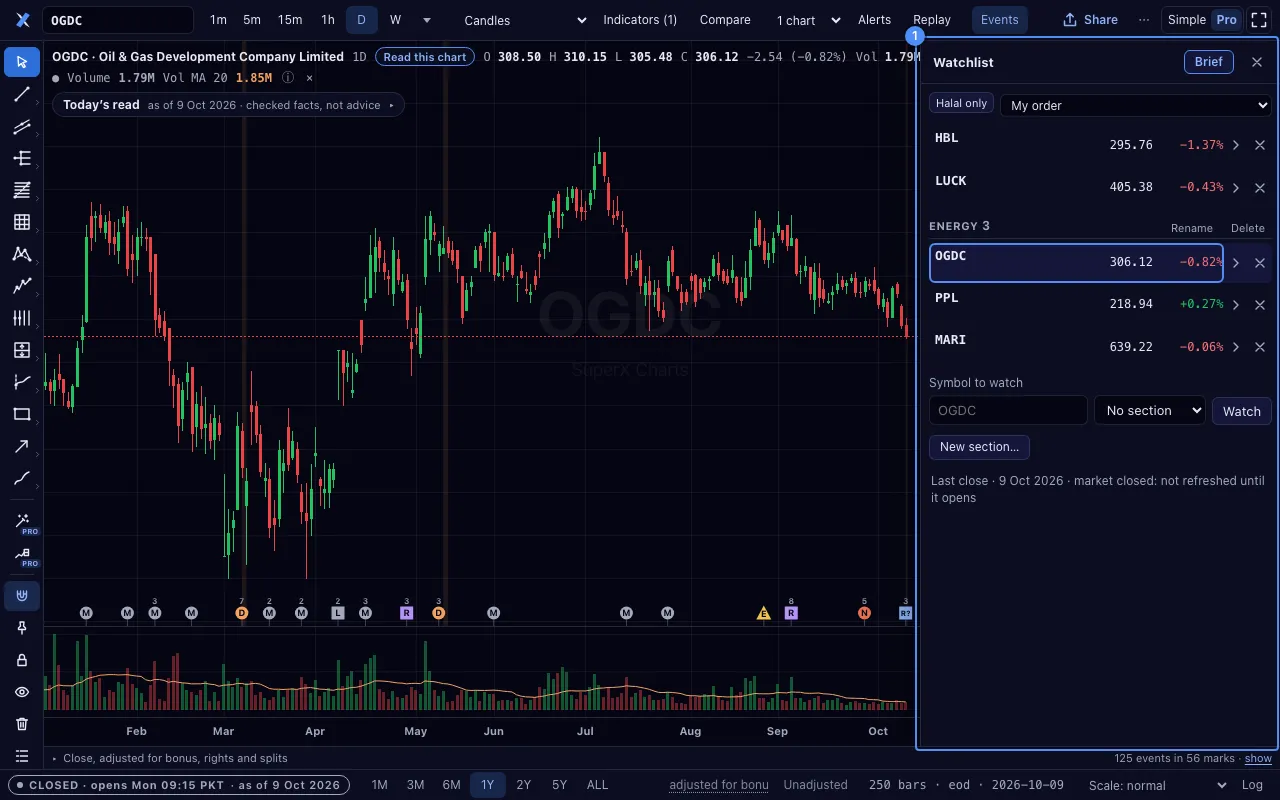This screenshot has width=1280, height=800.
Task: Select the rectangle shape tool
Action: pyautogui.click(x=22, y=414)
